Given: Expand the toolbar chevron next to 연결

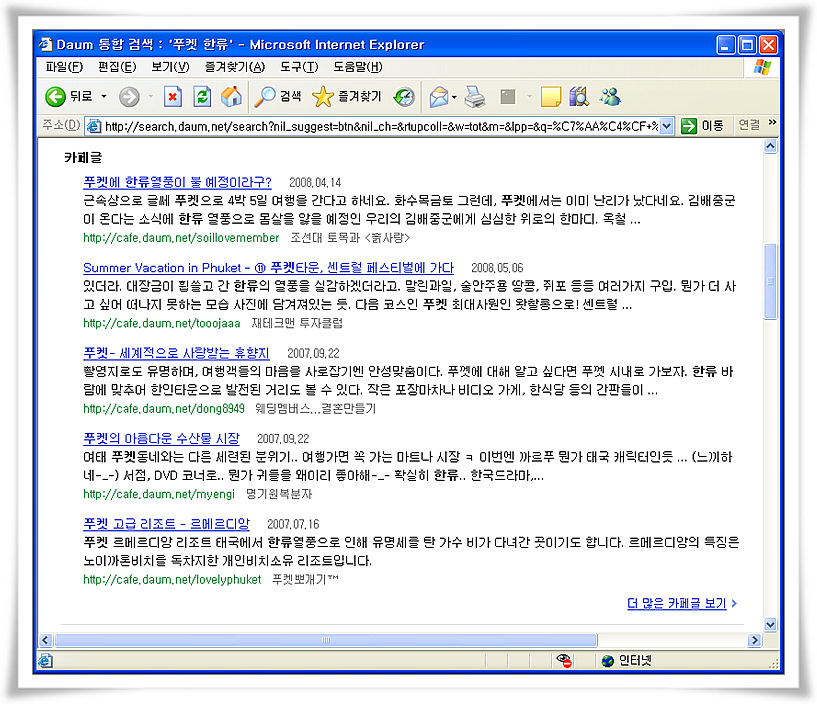Looking at the screenshot, I should click(x=772, y=122).
